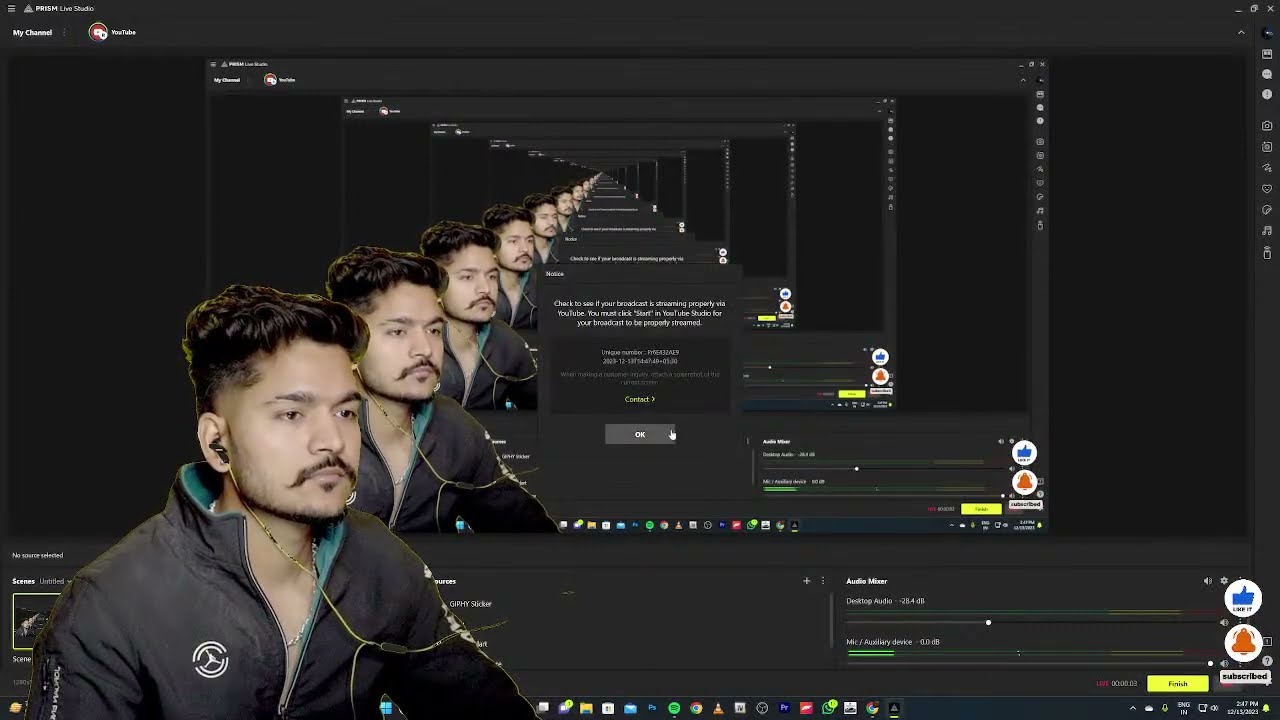Viewport: 1280px width, 720px height.
Task: Mute the Desktop Audio channel
Action: (x=1224, y=622)
